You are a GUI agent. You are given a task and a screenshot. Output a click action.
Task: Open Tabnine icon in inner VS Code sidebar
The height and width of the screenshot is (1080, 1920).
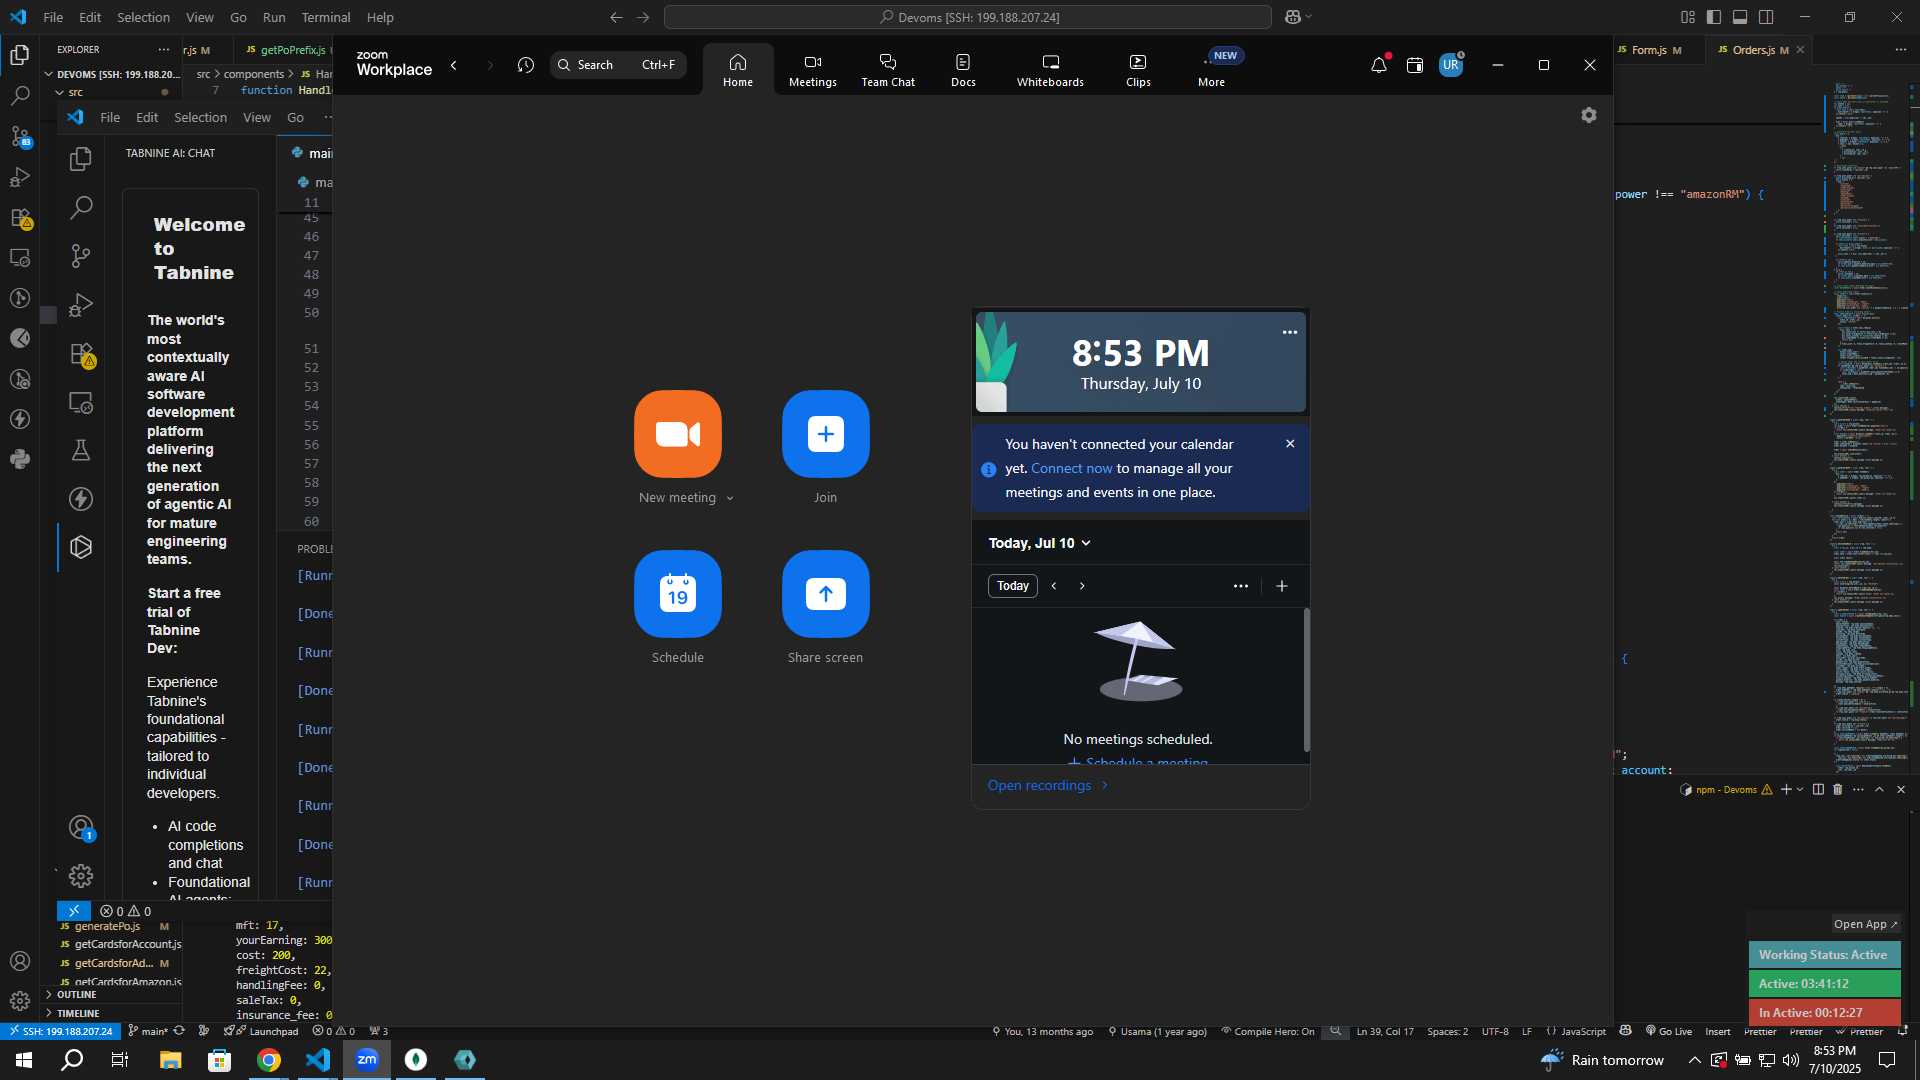coord(81,547)
